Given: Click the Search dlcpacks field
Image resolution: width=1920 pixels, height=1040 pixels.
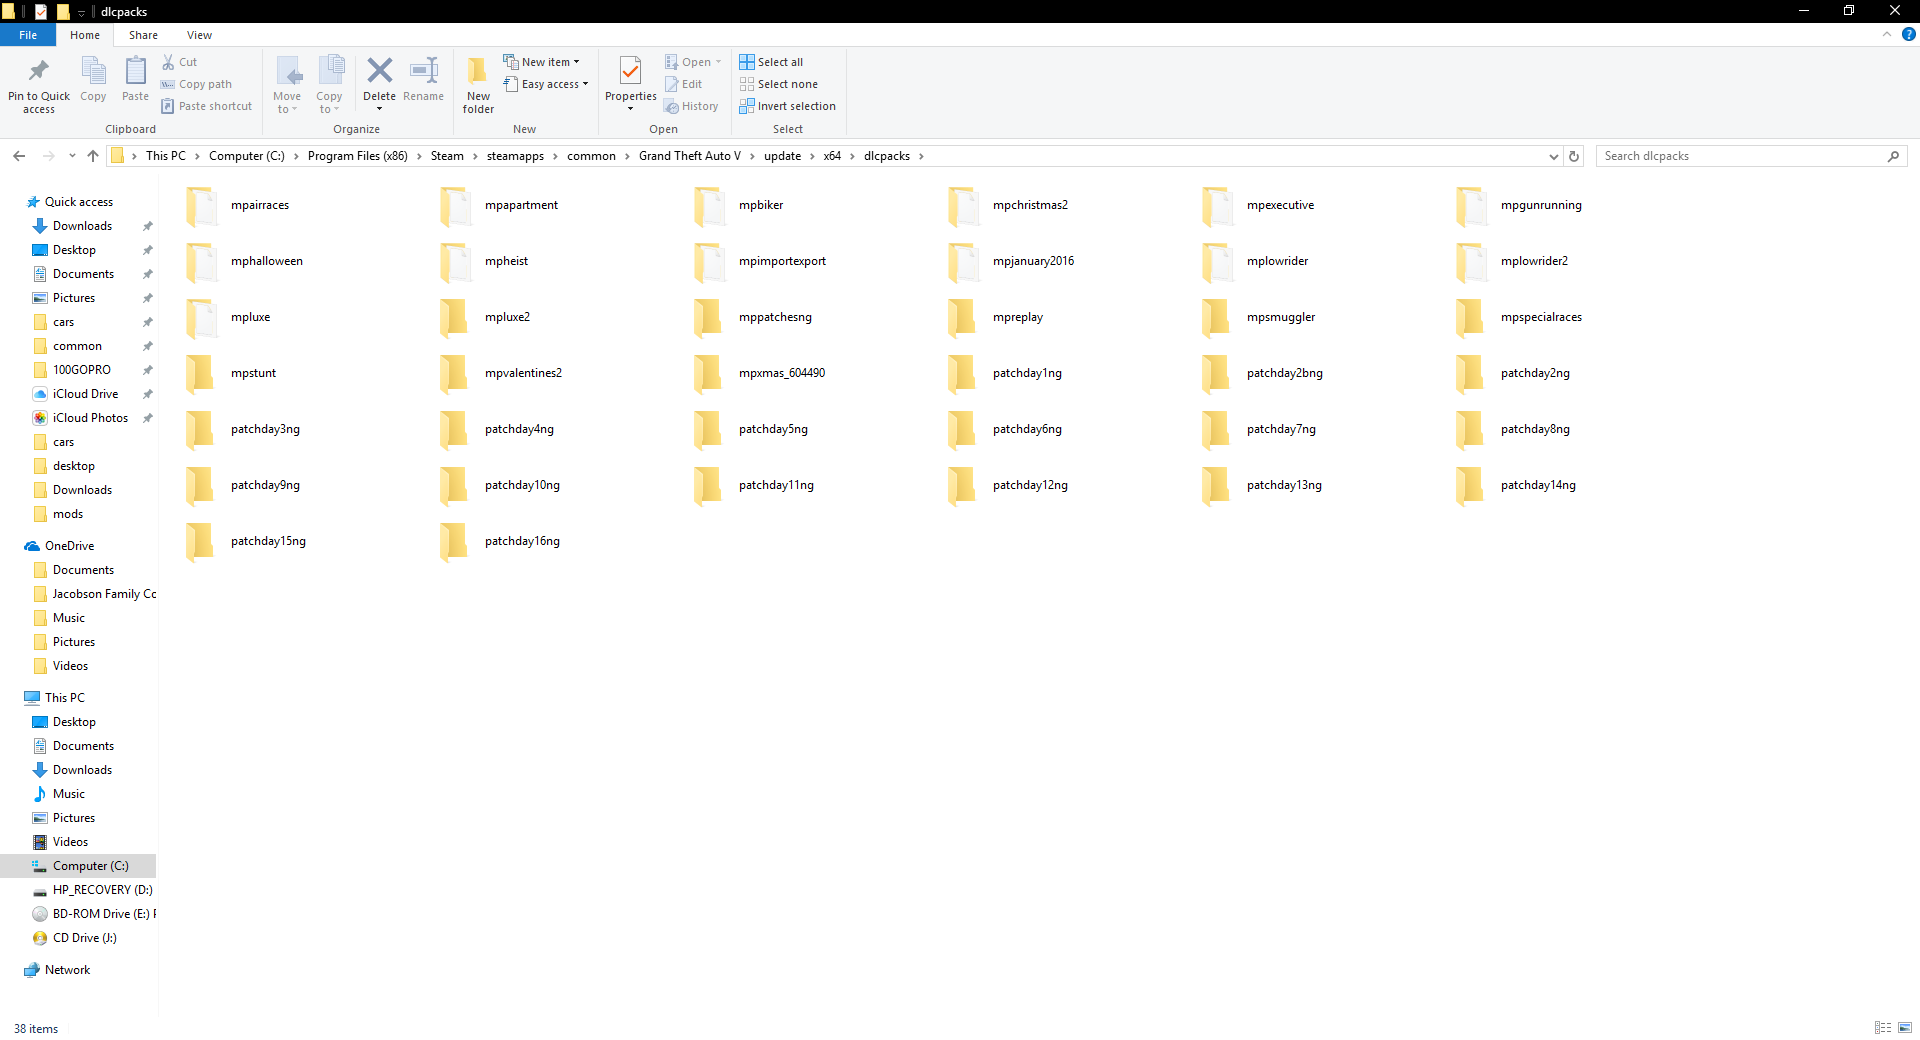Looking at the screenshot, I should click(1742, 156).
